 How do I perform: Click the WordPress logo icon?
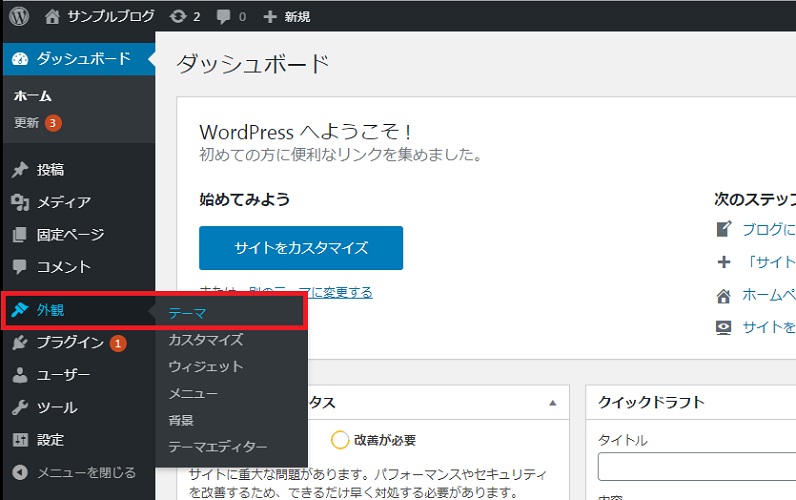[x=19, y=16]
